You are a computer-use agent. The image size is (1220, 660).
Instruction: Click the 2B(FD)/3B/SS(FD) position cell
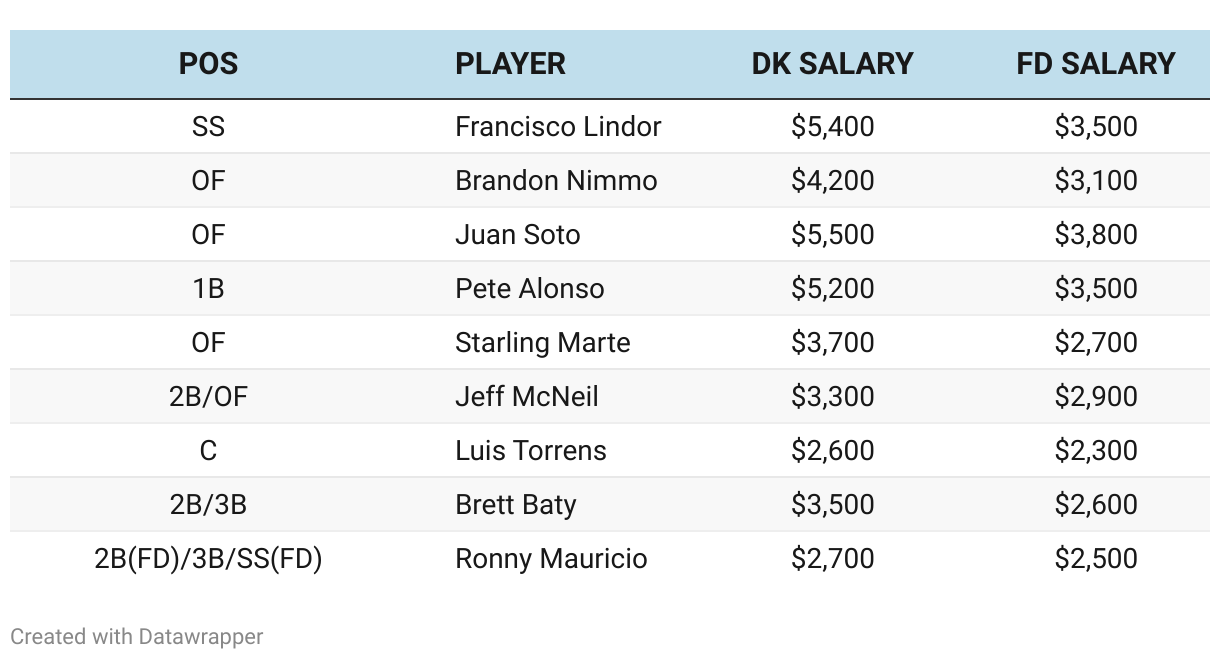tap(208, 559)
